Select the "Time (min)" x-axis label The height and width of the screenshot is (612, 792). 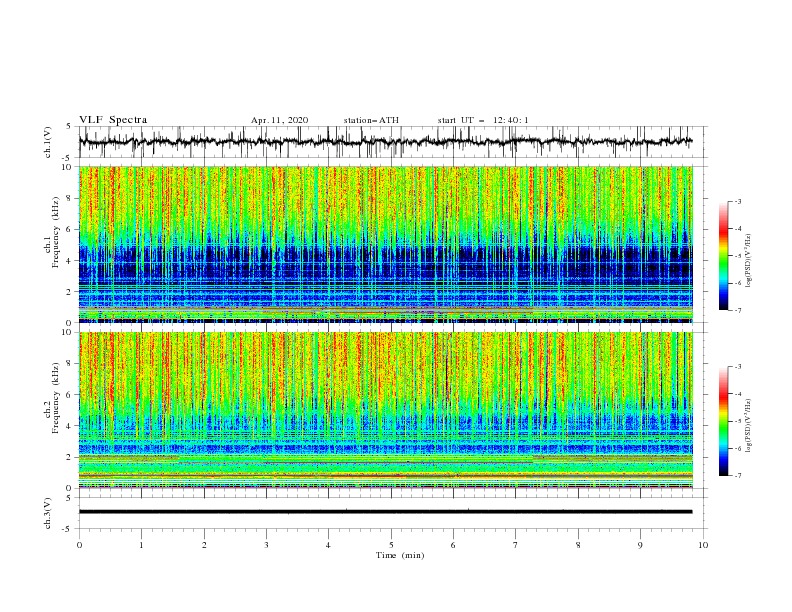[400, 555]
